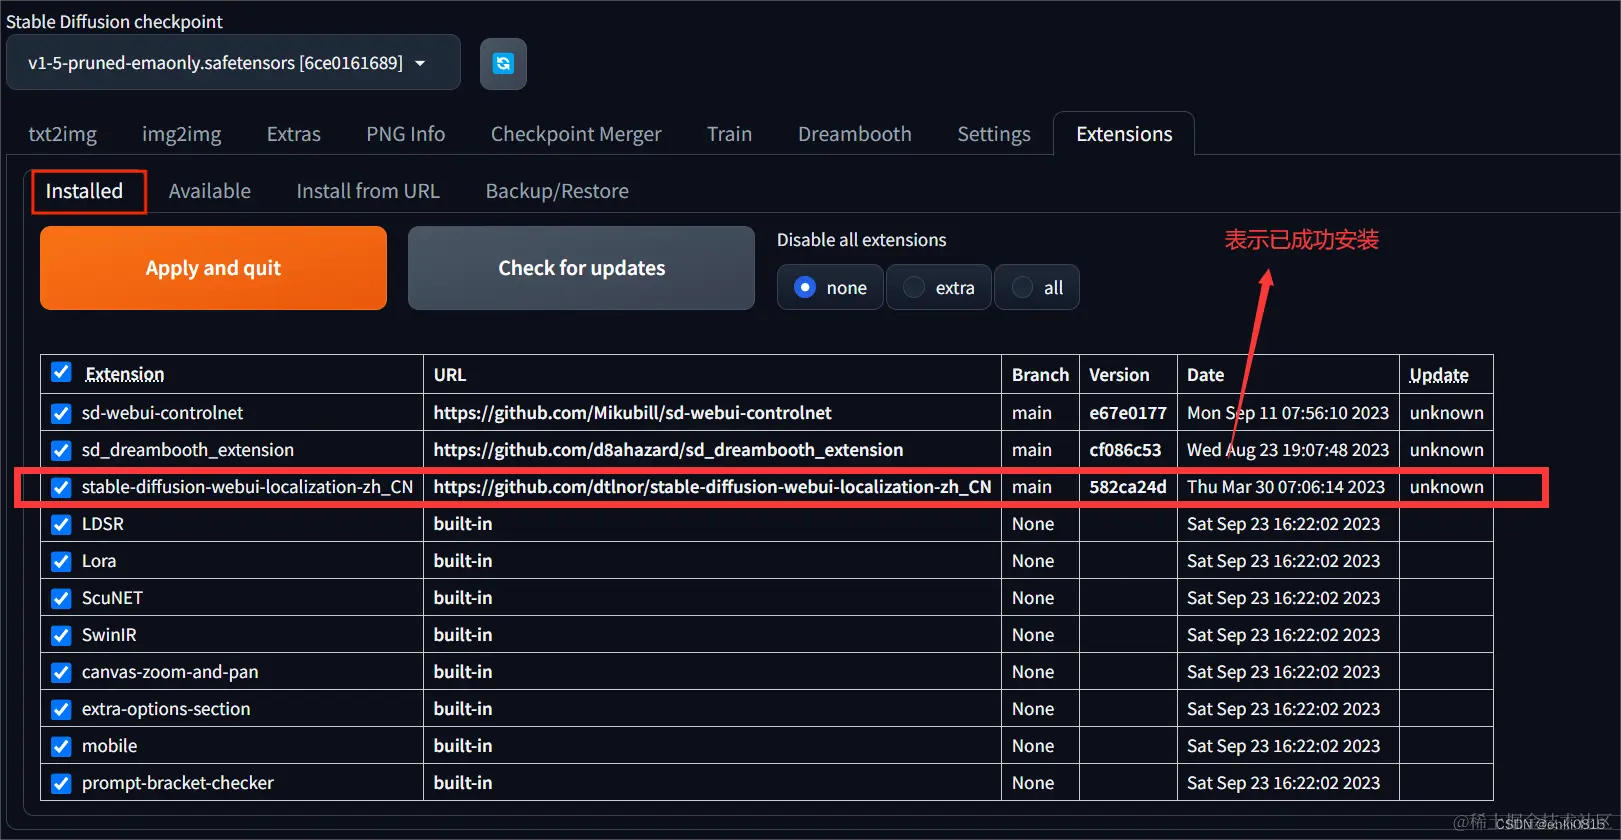Go to the Train tab
Viewport: 1621px width, 840px height.
pos(729,134)
